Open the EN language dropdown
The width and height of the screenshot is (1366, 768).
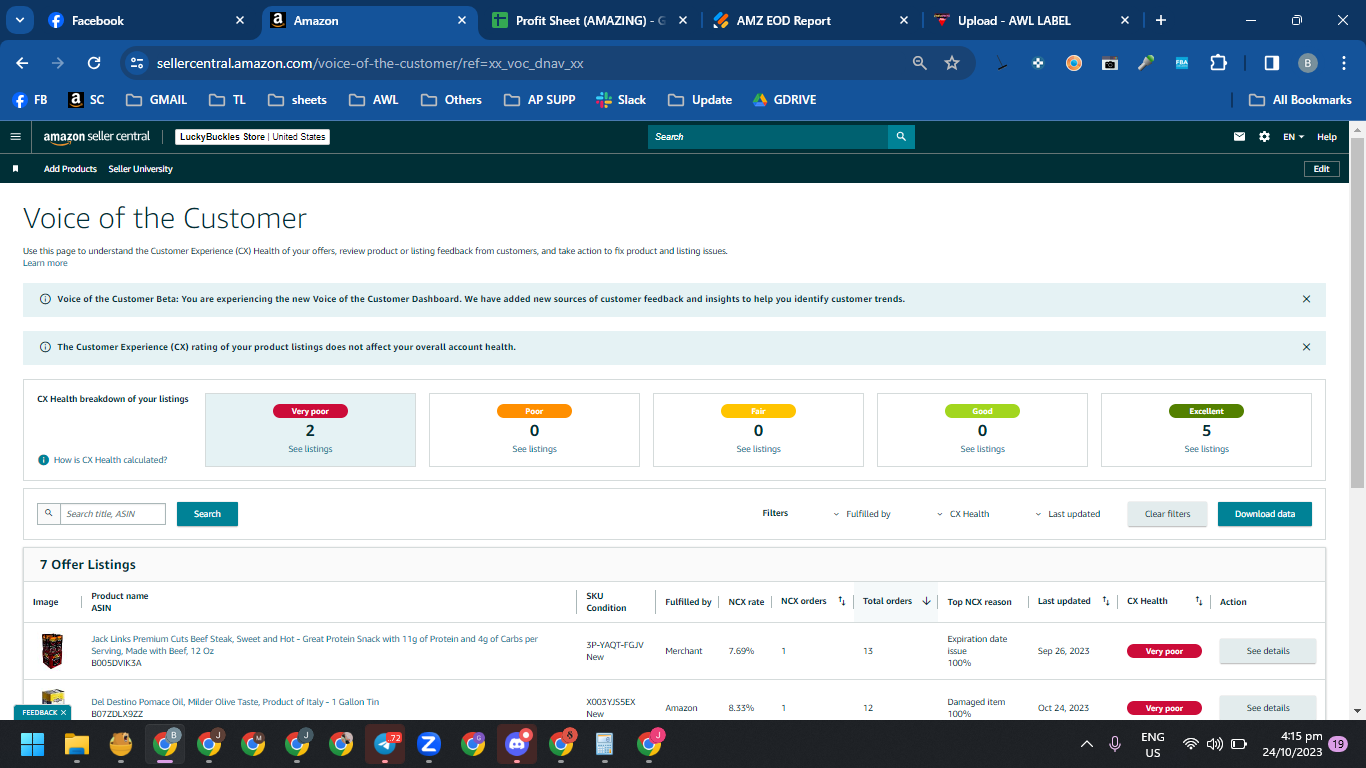[x=1293, y=137]
